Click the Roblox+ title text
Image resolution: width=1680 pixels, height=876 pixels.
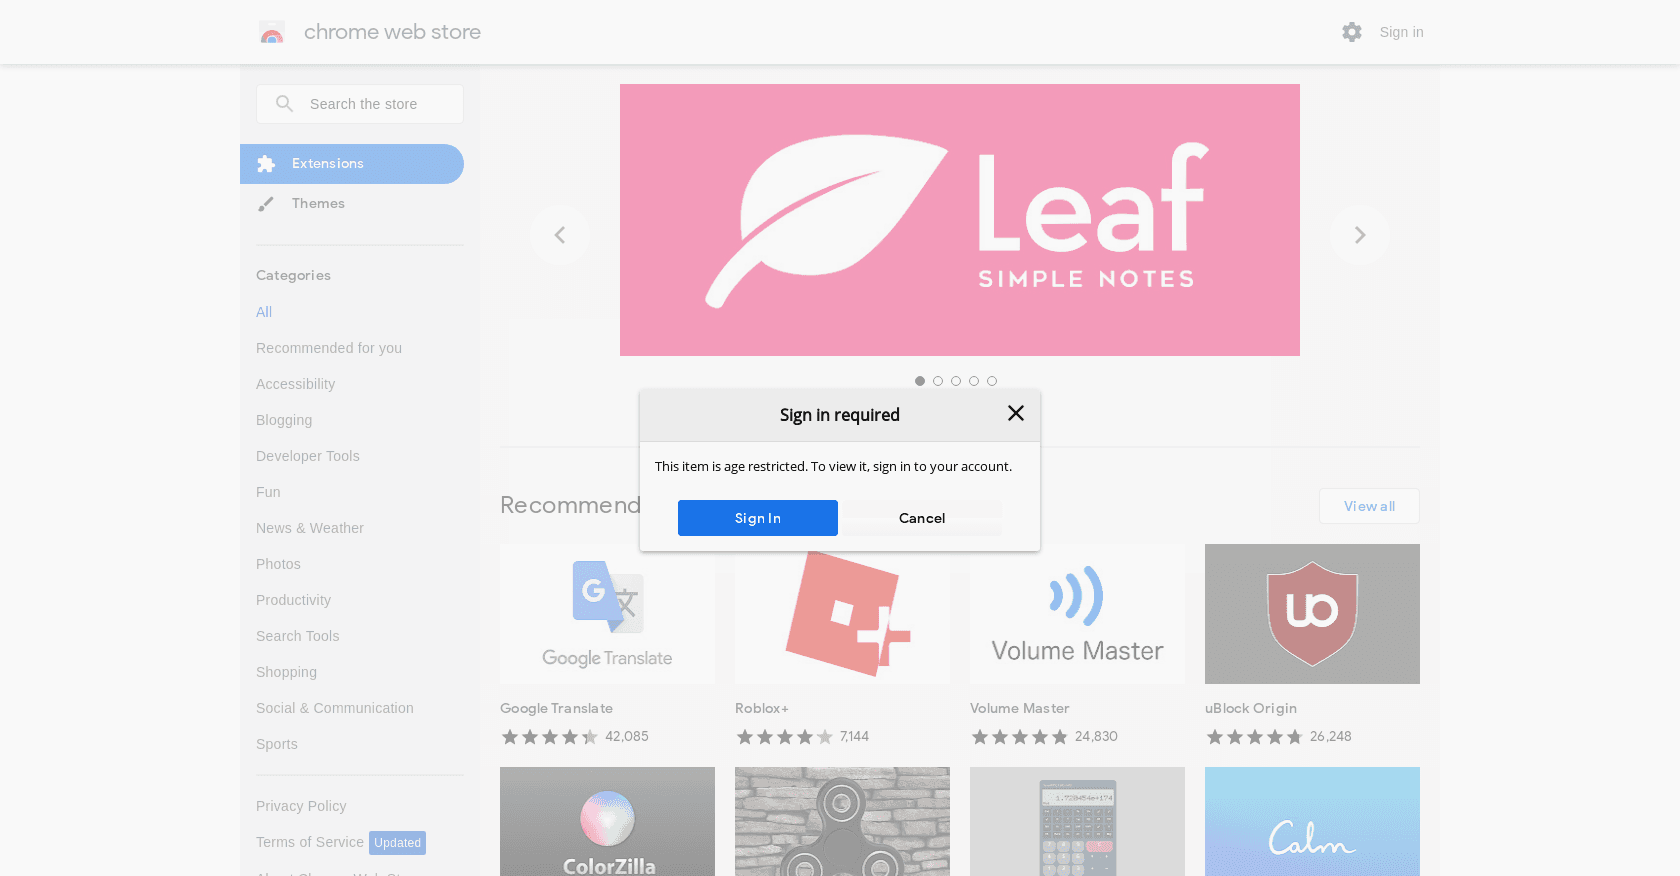pyautogui.click(x=762, y=708)
